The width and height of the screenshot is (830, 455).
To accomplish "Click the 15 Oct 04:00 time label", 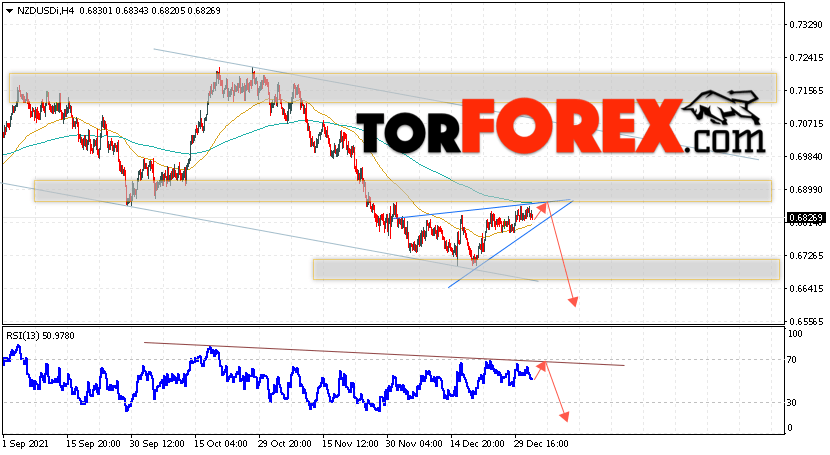I will 221,443.
